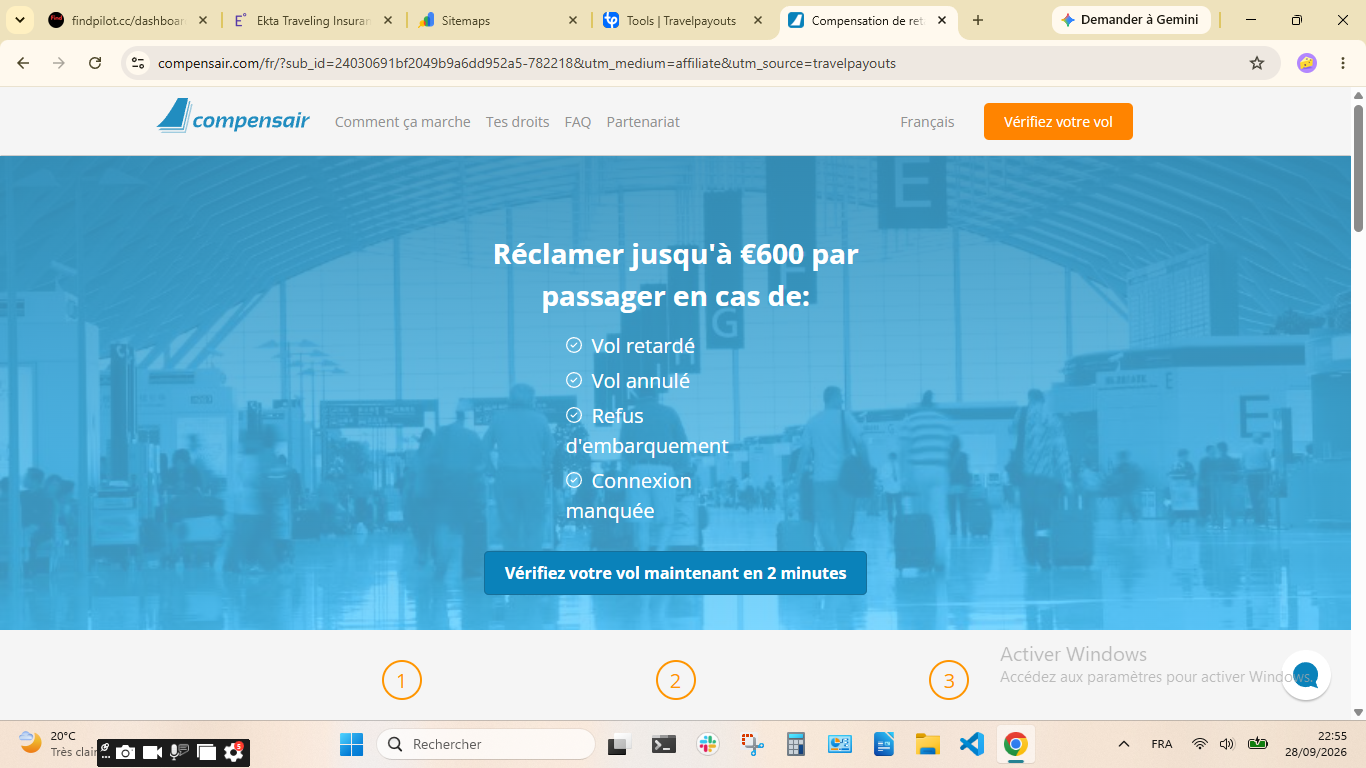Open the Partenariat link
The height and width of the screenshot is (768, 1366).
643,122
